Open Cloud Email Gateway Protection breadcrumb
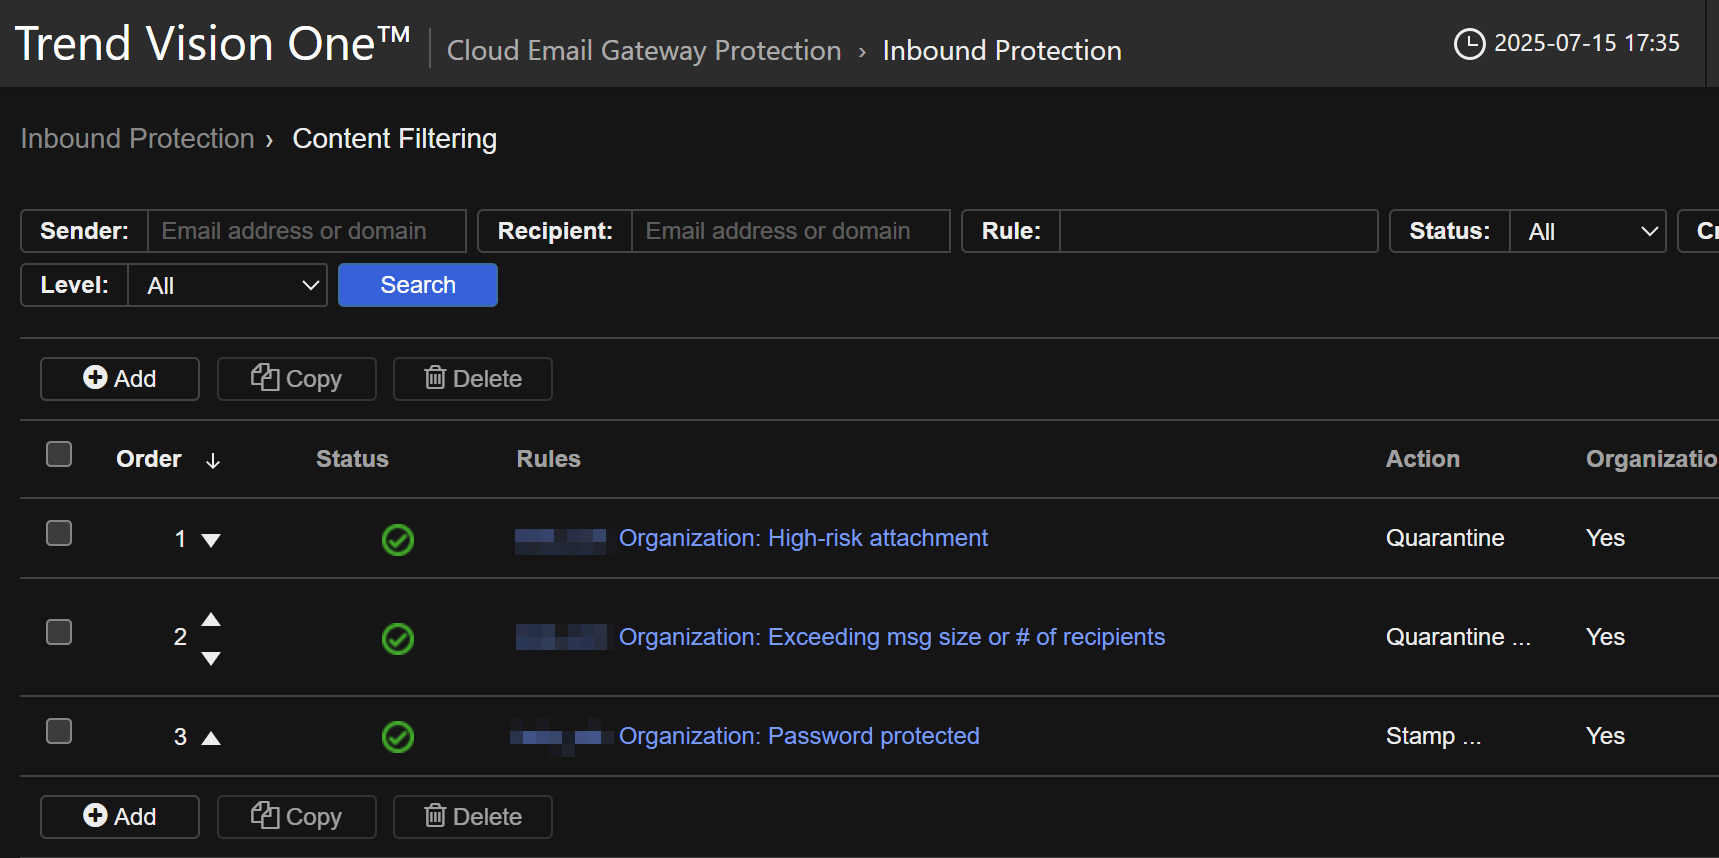Screen dimensions: 1719x858 click(644, 51)
